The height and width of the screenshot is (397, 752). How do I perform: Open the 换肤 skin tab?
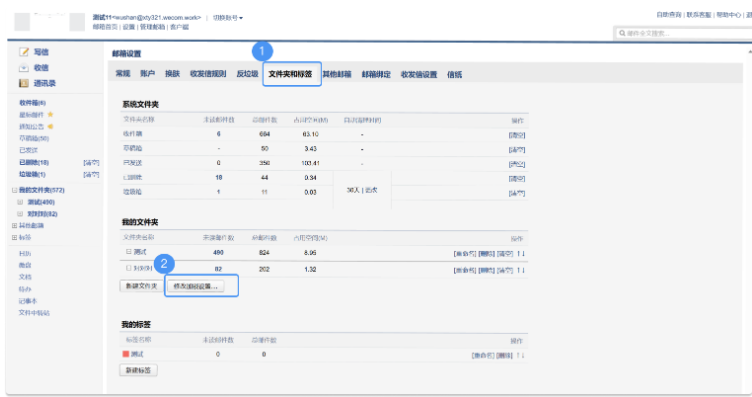point(172,74)
